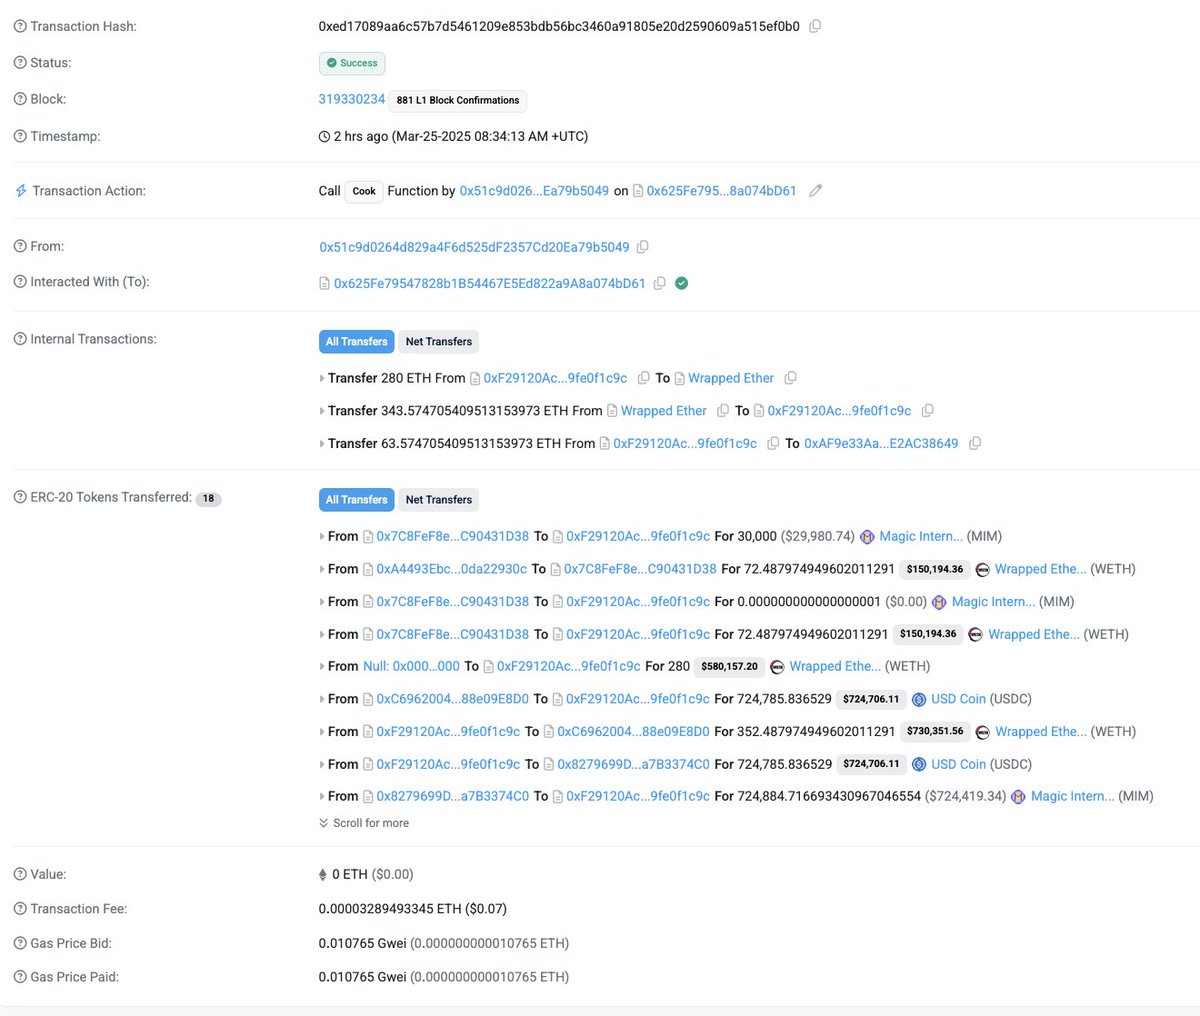The height and width of the screenshot is (1016, 1200).
Task: Click the Ethereum diamond icon beside Value
Action: (323, 873)
